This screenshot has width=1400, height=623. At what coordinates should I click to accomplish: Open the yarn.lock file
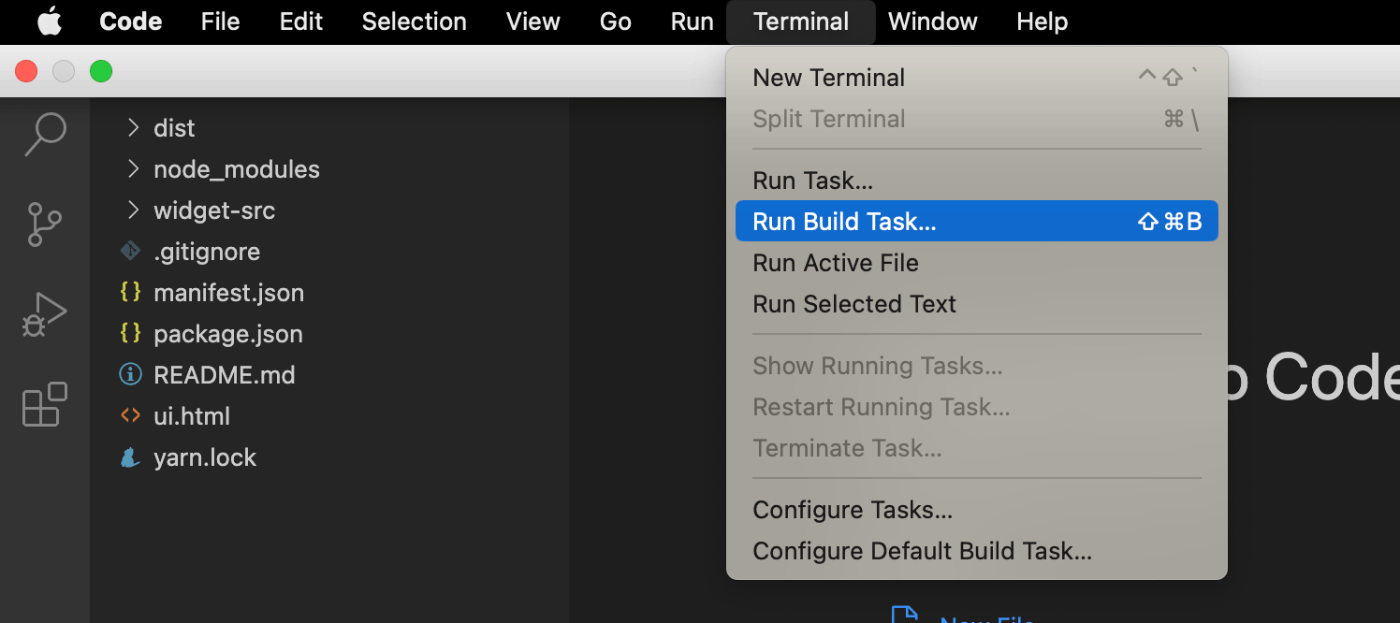click(205, 458)
